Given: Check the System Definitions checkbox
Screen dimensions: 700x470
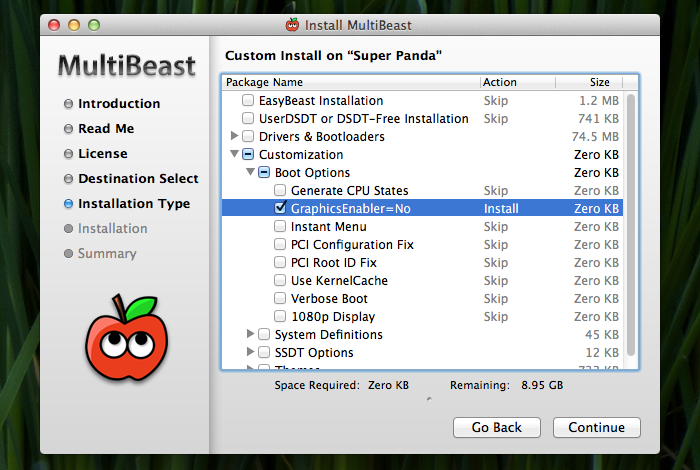Looking at the screenshot, I should point(264,334).
